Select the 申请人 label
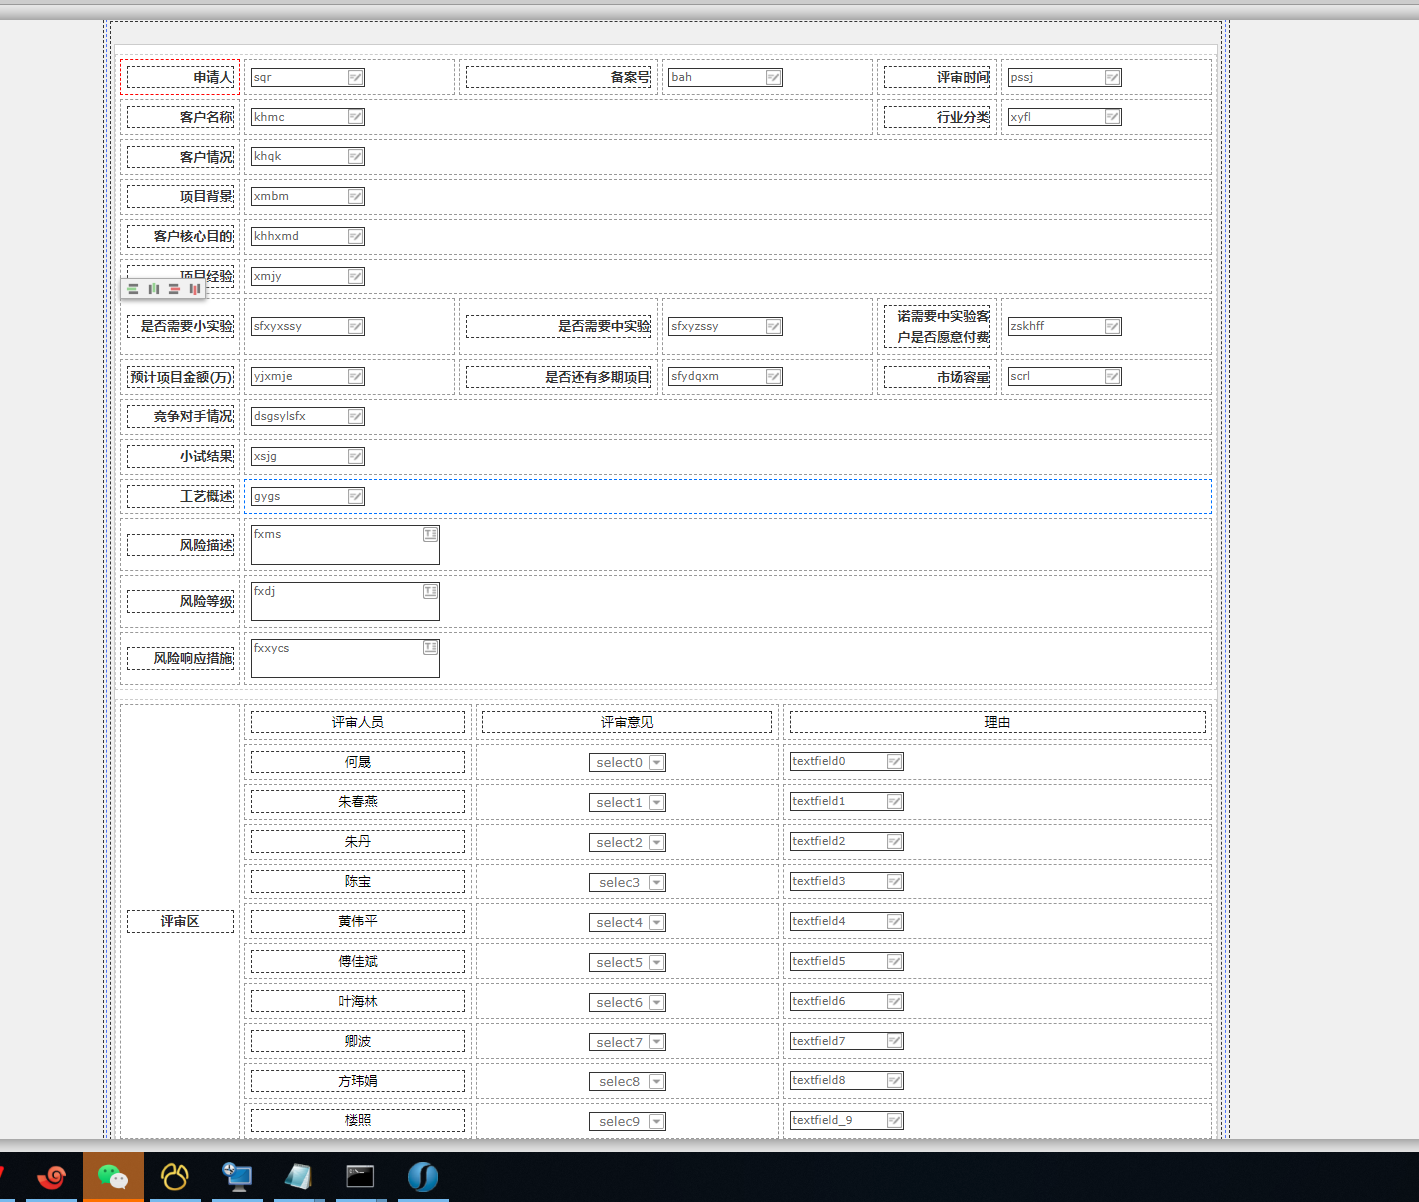Image resolution: width=1419 pixels, height=1202 pixels. point(181,77)
